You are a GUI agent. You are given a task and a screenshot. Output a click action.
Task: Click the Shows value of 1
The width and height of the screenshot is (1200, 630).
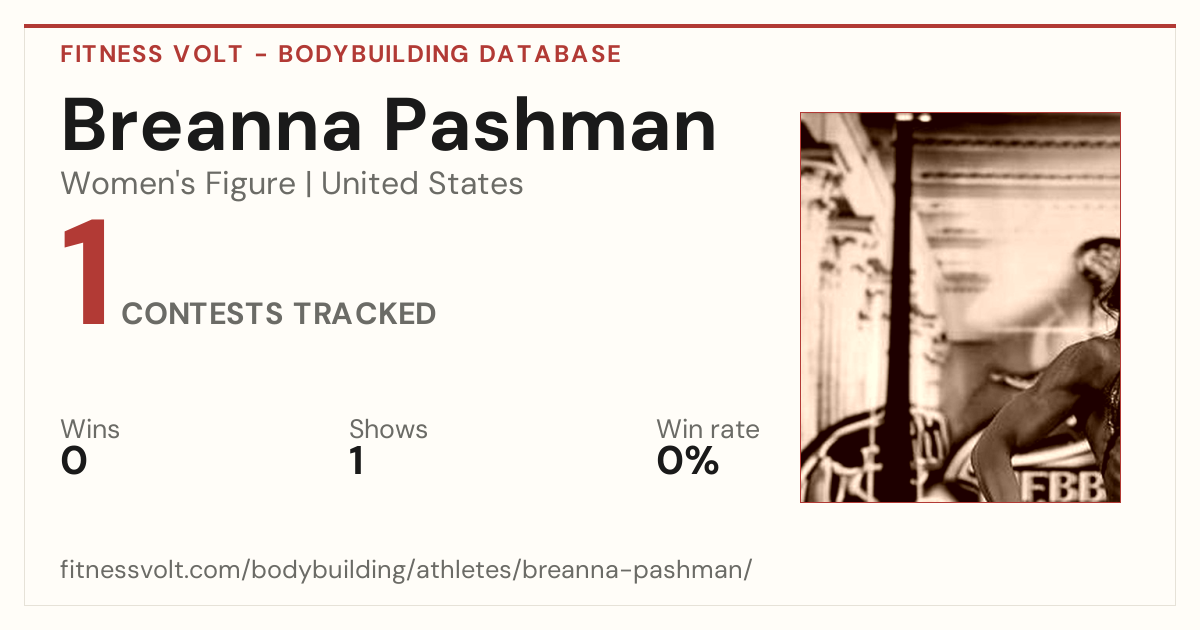tap(357, 461)
